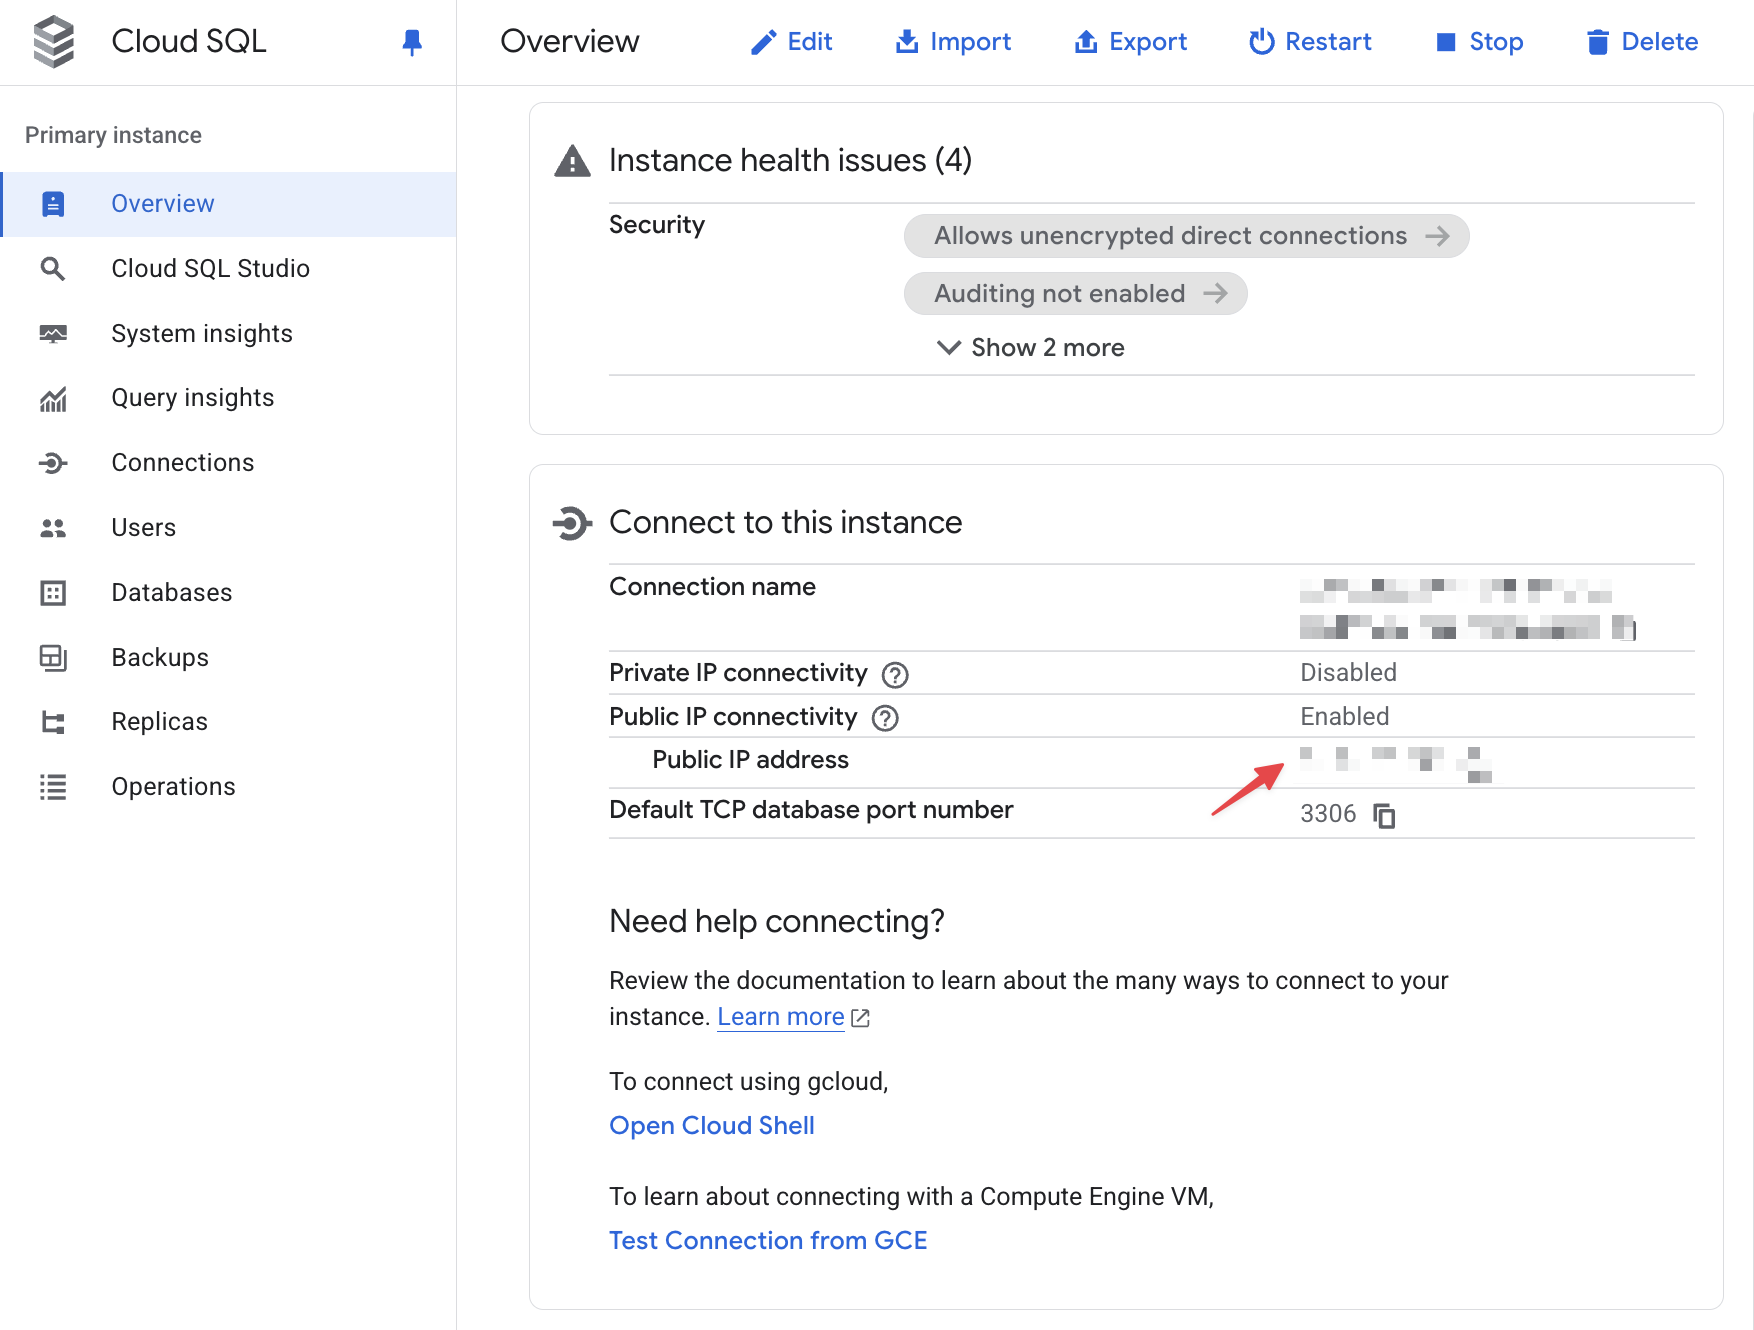Open Query insights from the sidebar
This screenshot has width=1754, height=1330.
[x=192, y=397]
